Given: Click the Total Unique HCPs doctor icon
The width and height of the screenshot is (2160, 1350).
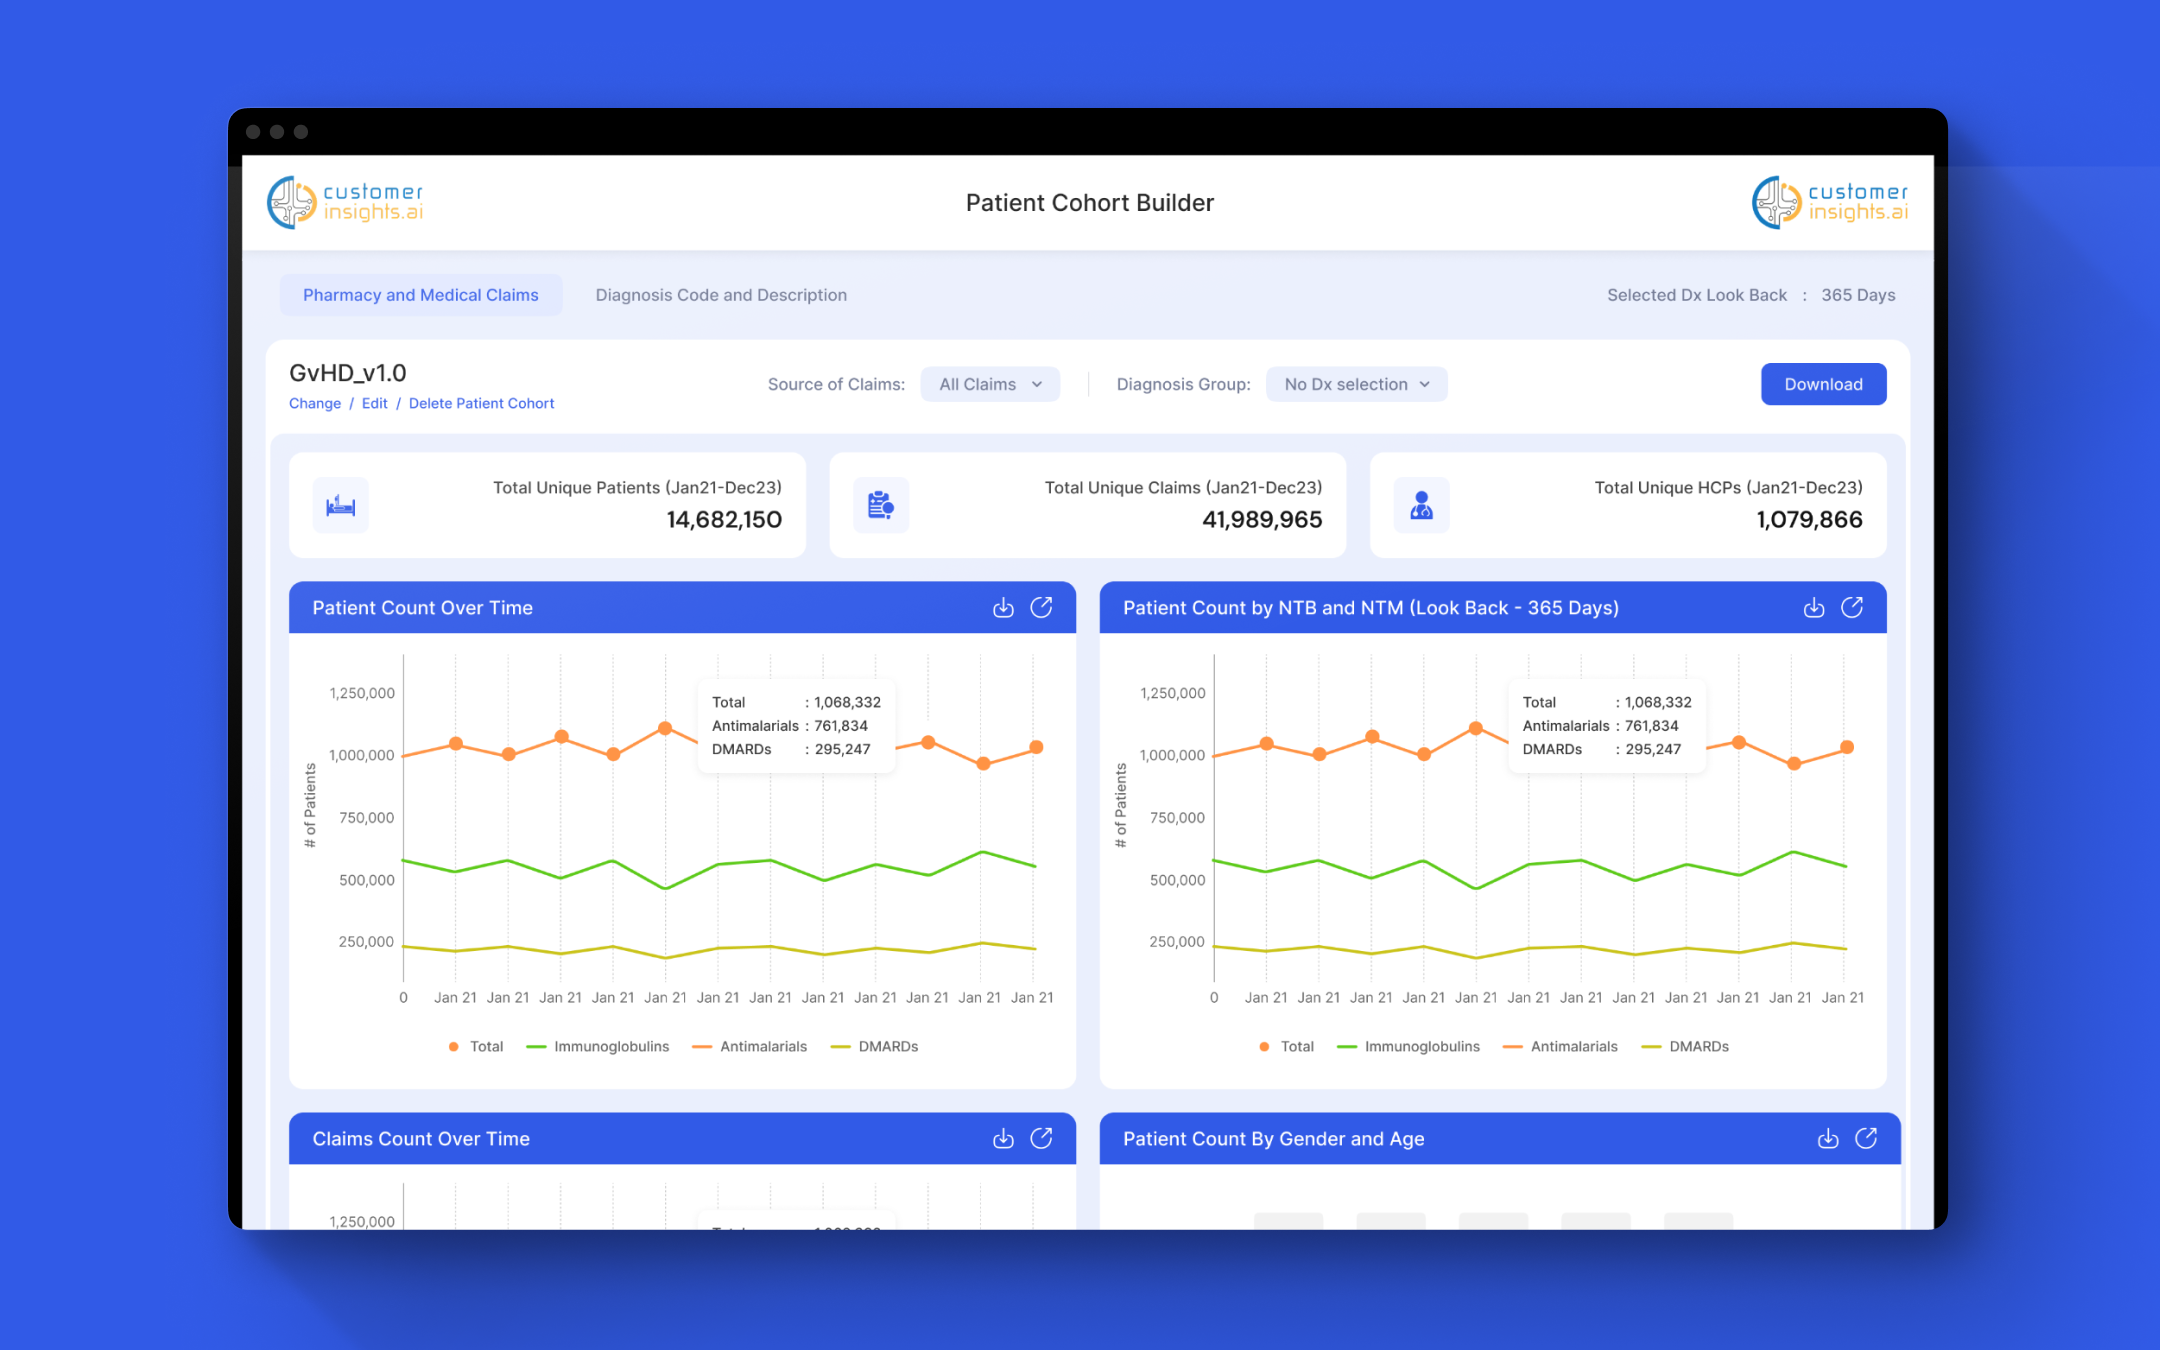Looking at the screenshot, I should (1421, 506).
